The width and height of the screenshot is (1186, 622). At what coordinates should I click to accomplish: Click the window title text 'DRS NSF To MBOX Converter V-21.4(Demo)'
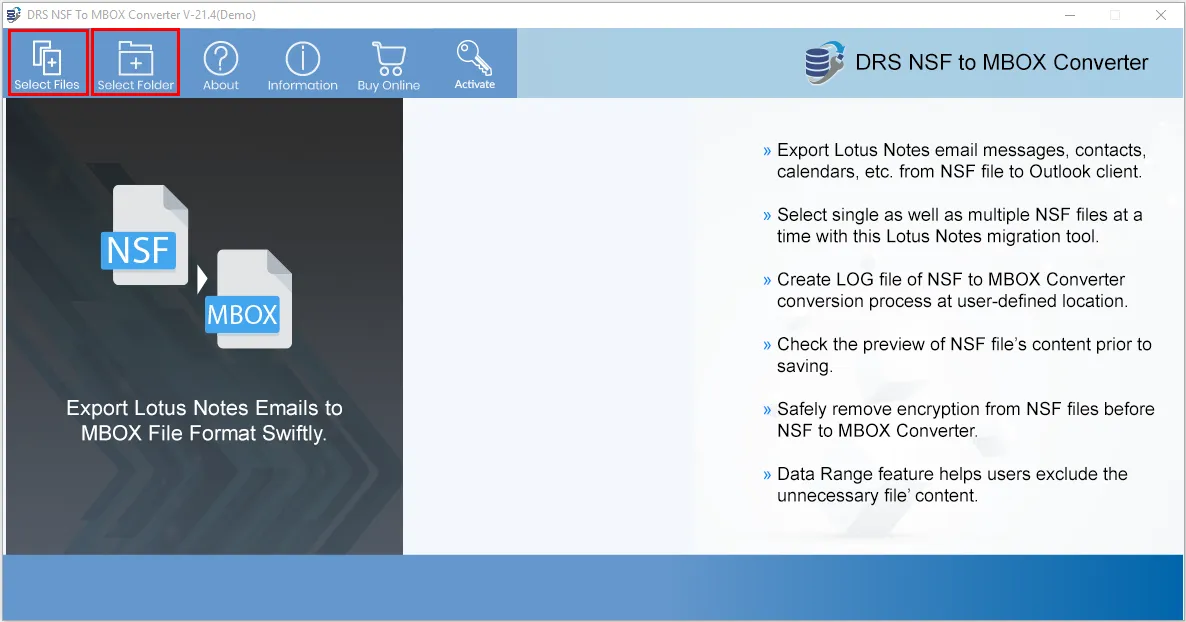click(141, 14)
